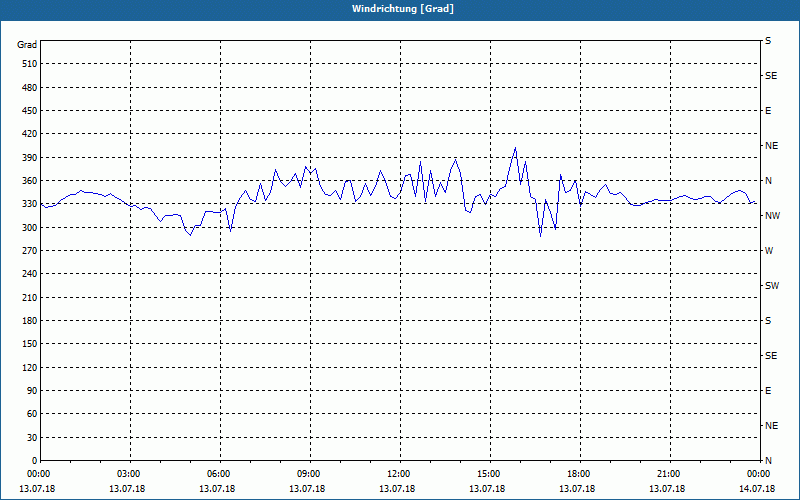Screen dimensions: 800x500
Task: Click the 21:00 time label
Action: click(x=668, y=474)
